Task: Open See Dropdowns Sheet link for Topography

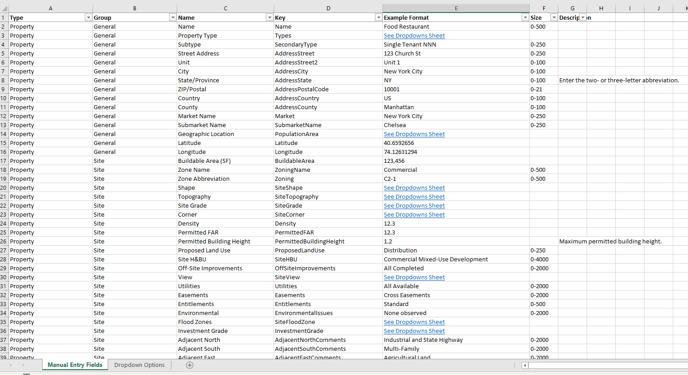Action: (x=414, y=196)
